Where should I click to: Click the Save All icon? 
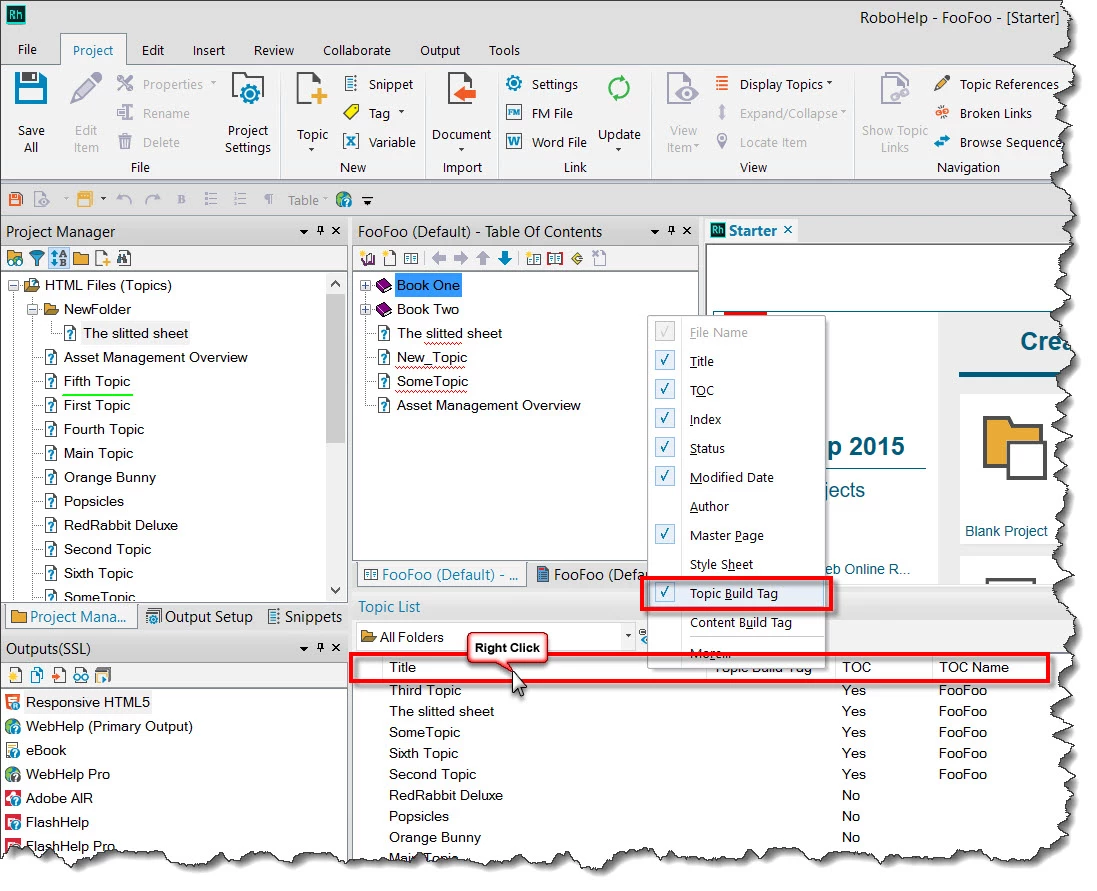coord(31,90)
